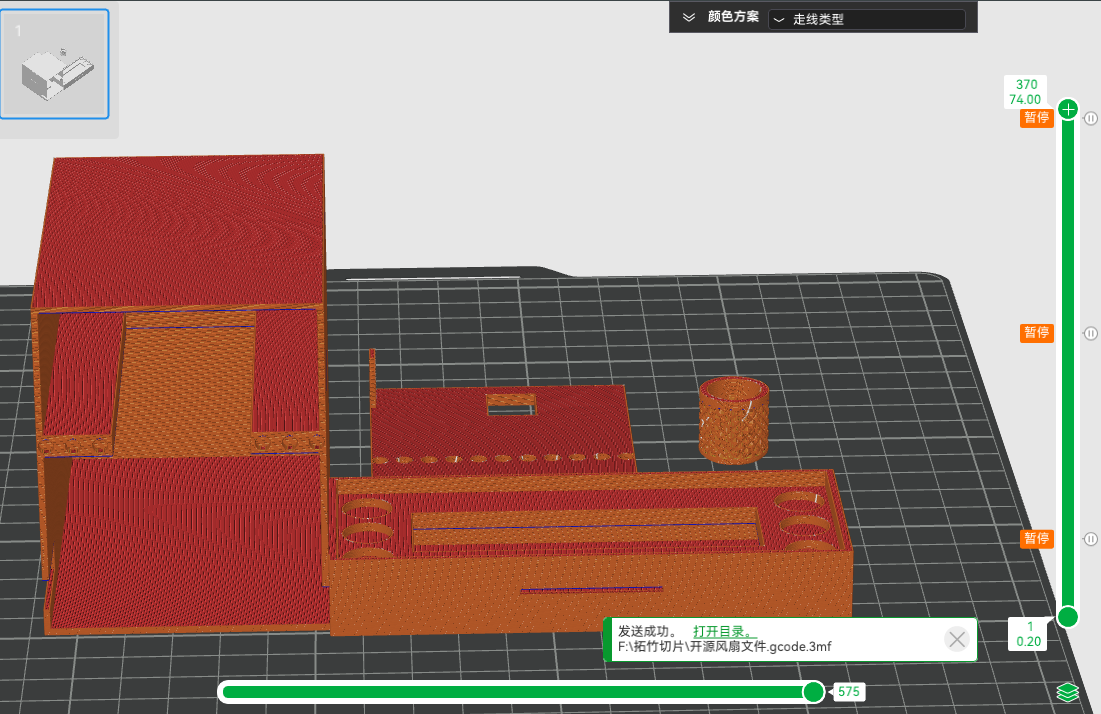Dismiss the 发送成功 notification with the X

click(957, 639)
